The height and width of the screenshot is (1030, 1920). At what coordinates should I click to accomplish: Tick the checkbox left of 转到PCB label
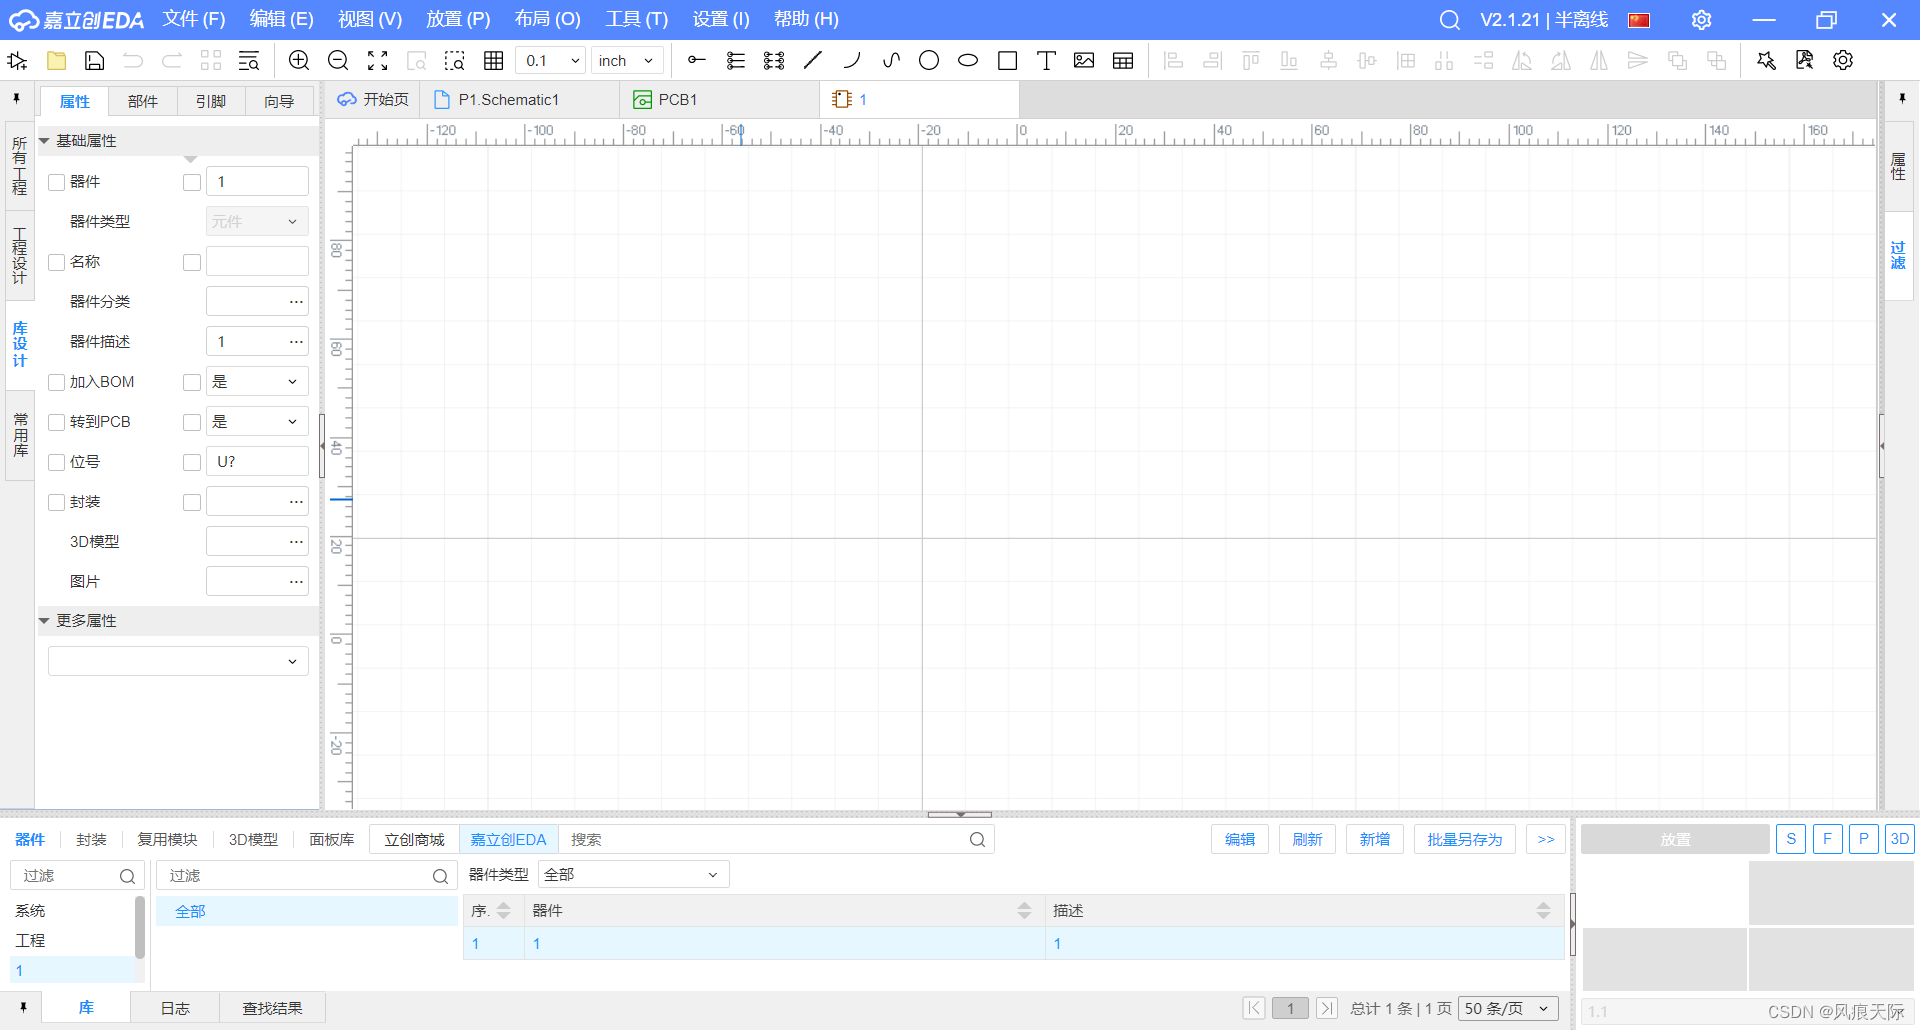(57, 422)
